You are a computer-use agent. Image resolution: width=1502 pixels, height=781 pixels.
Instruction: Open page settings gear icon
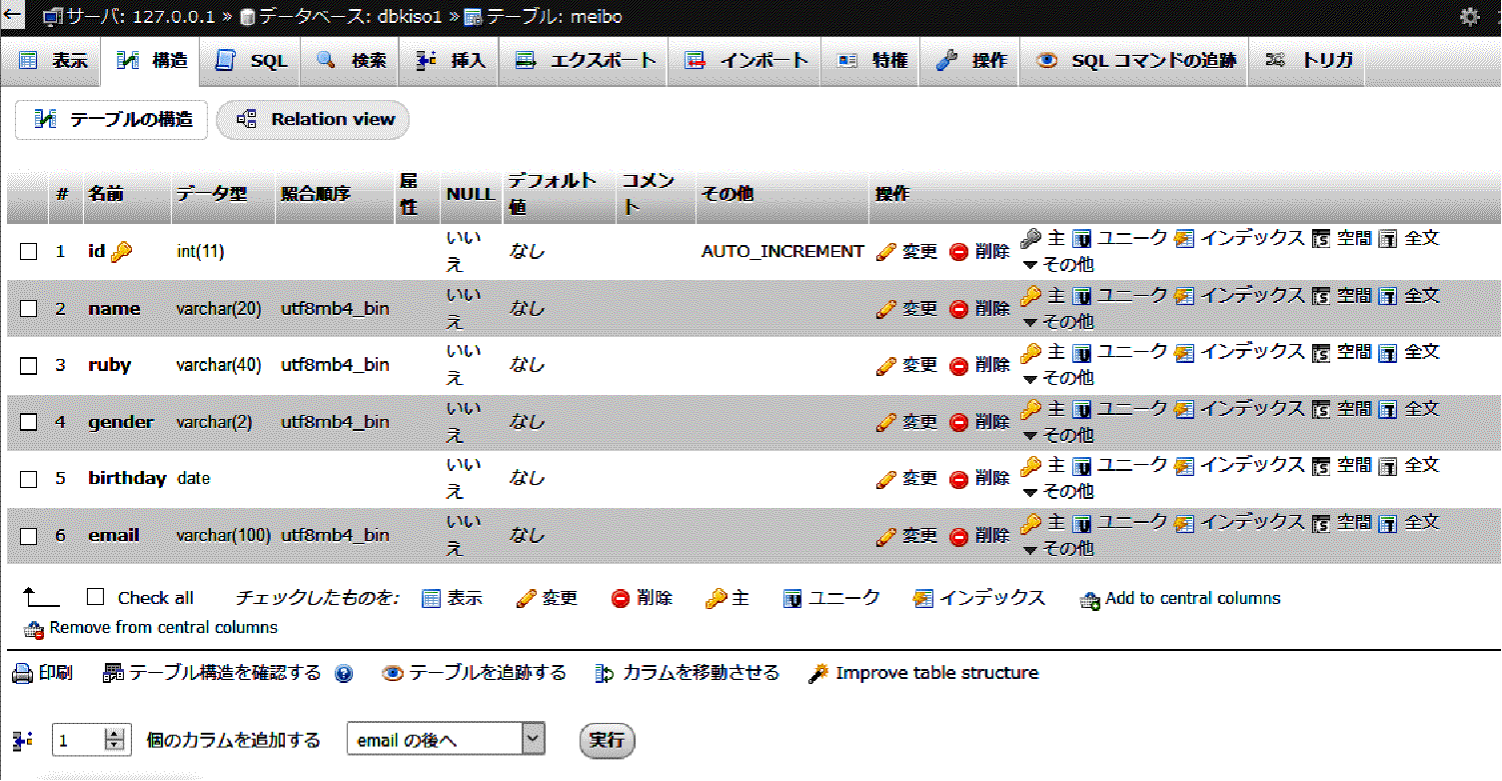[1469, 16]
